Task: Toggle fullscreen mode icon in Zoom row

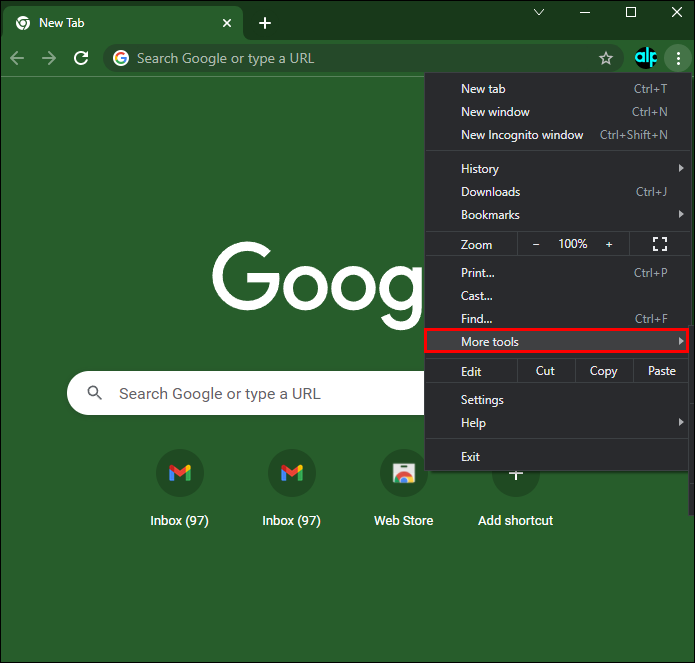Action: [659, 244]
